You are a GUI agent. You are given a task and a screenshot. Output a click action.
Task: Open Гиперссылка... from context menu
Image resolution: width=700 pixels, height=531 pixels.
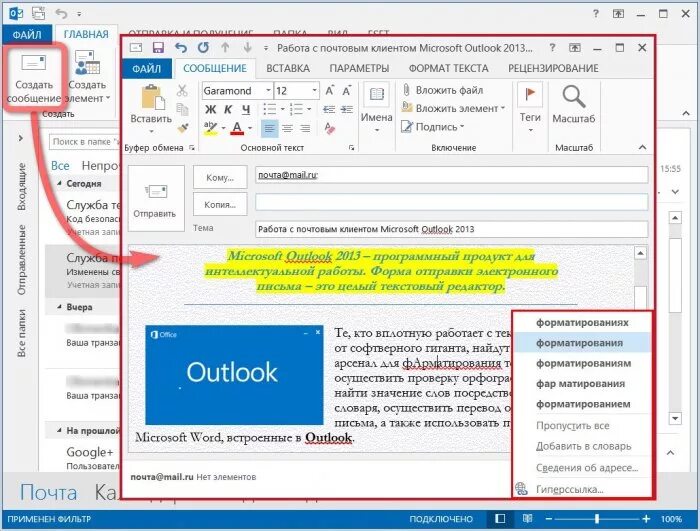[582, 489]
